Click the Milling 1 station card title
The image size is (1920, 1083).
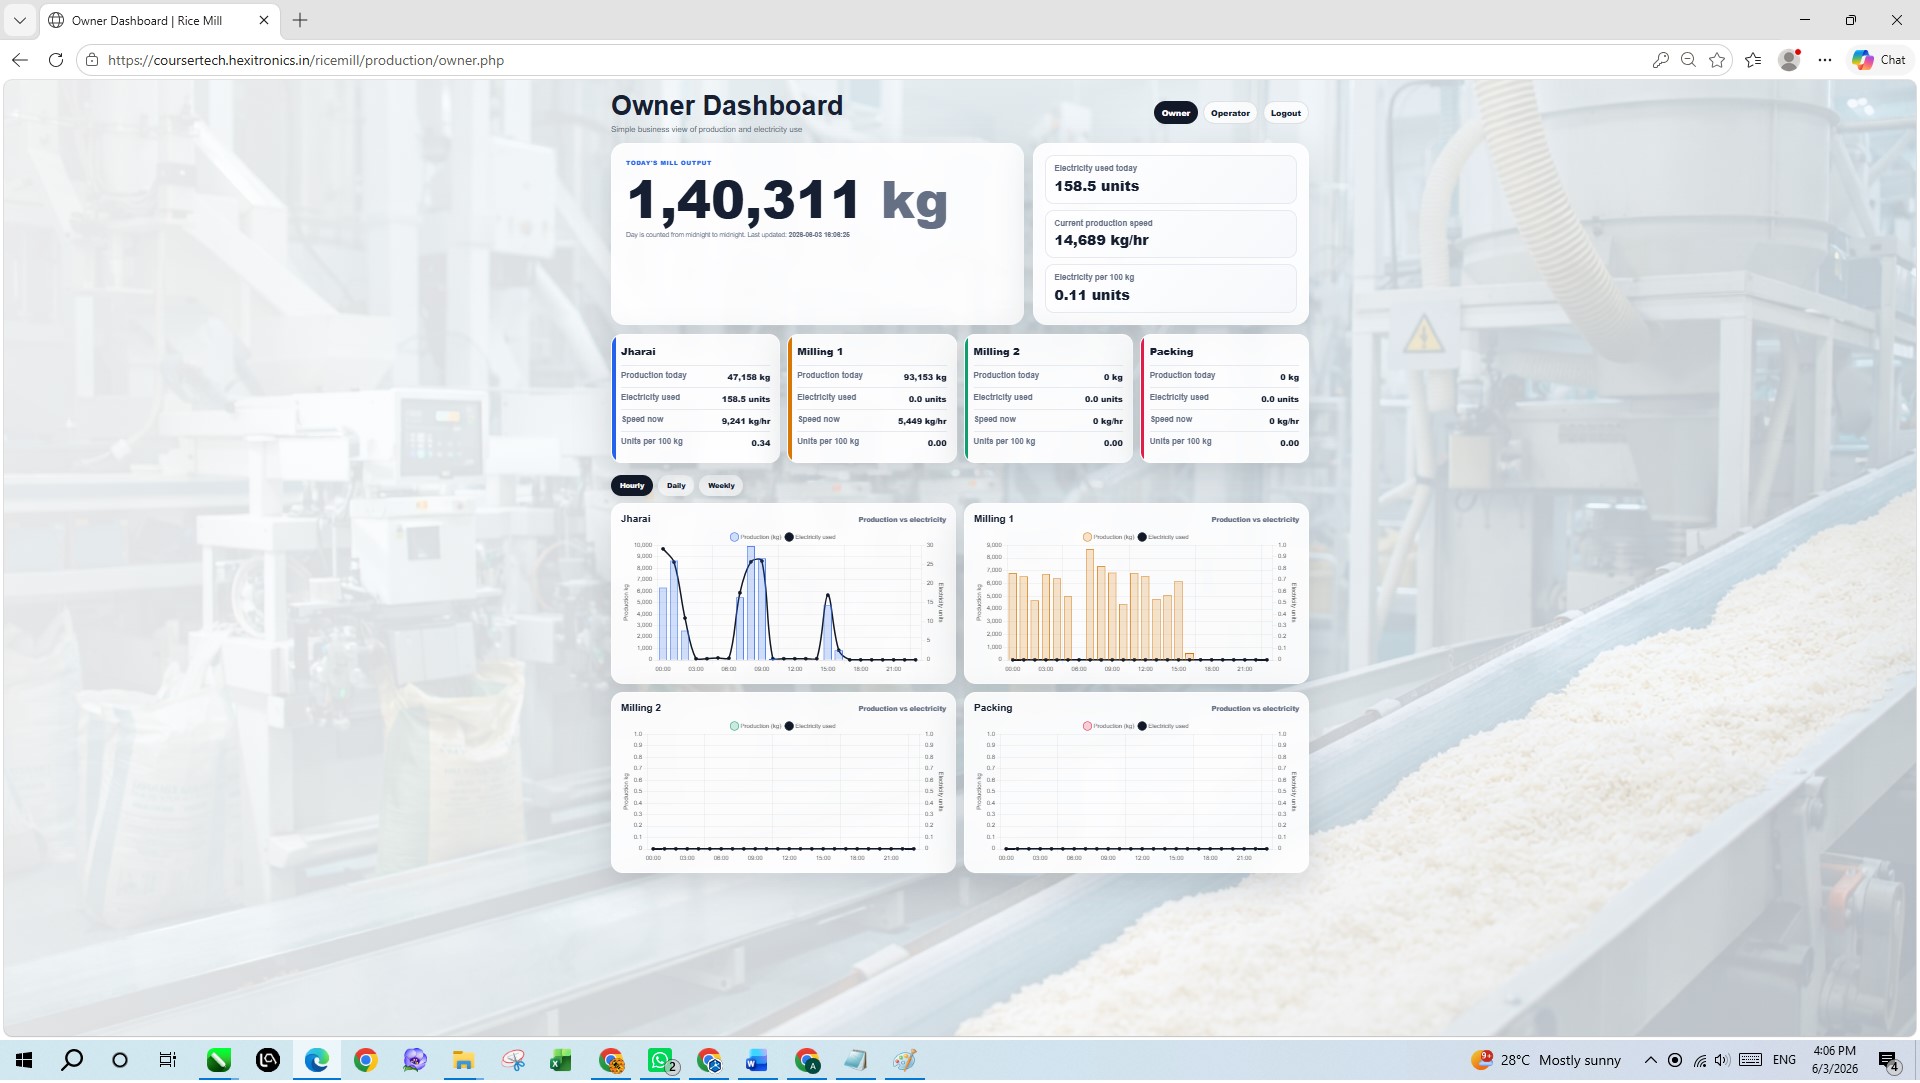click(x=820, y=352)
